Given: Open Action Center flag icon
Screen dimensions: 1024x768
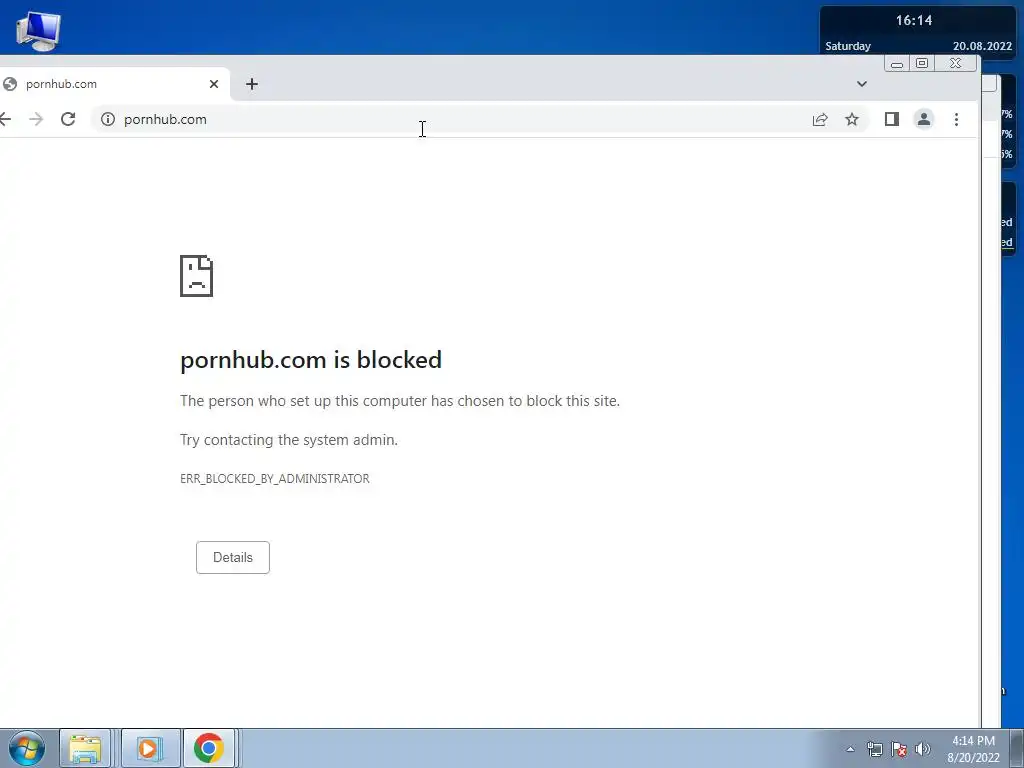Looking at the screenshot, I should coord(899,749).
